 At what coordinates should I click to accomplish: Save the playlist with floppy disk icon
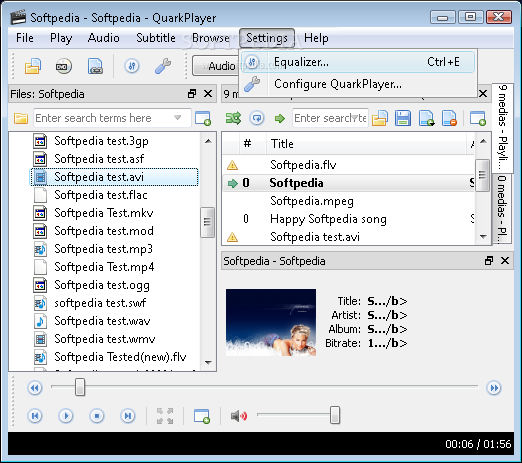tap(403, 118)
